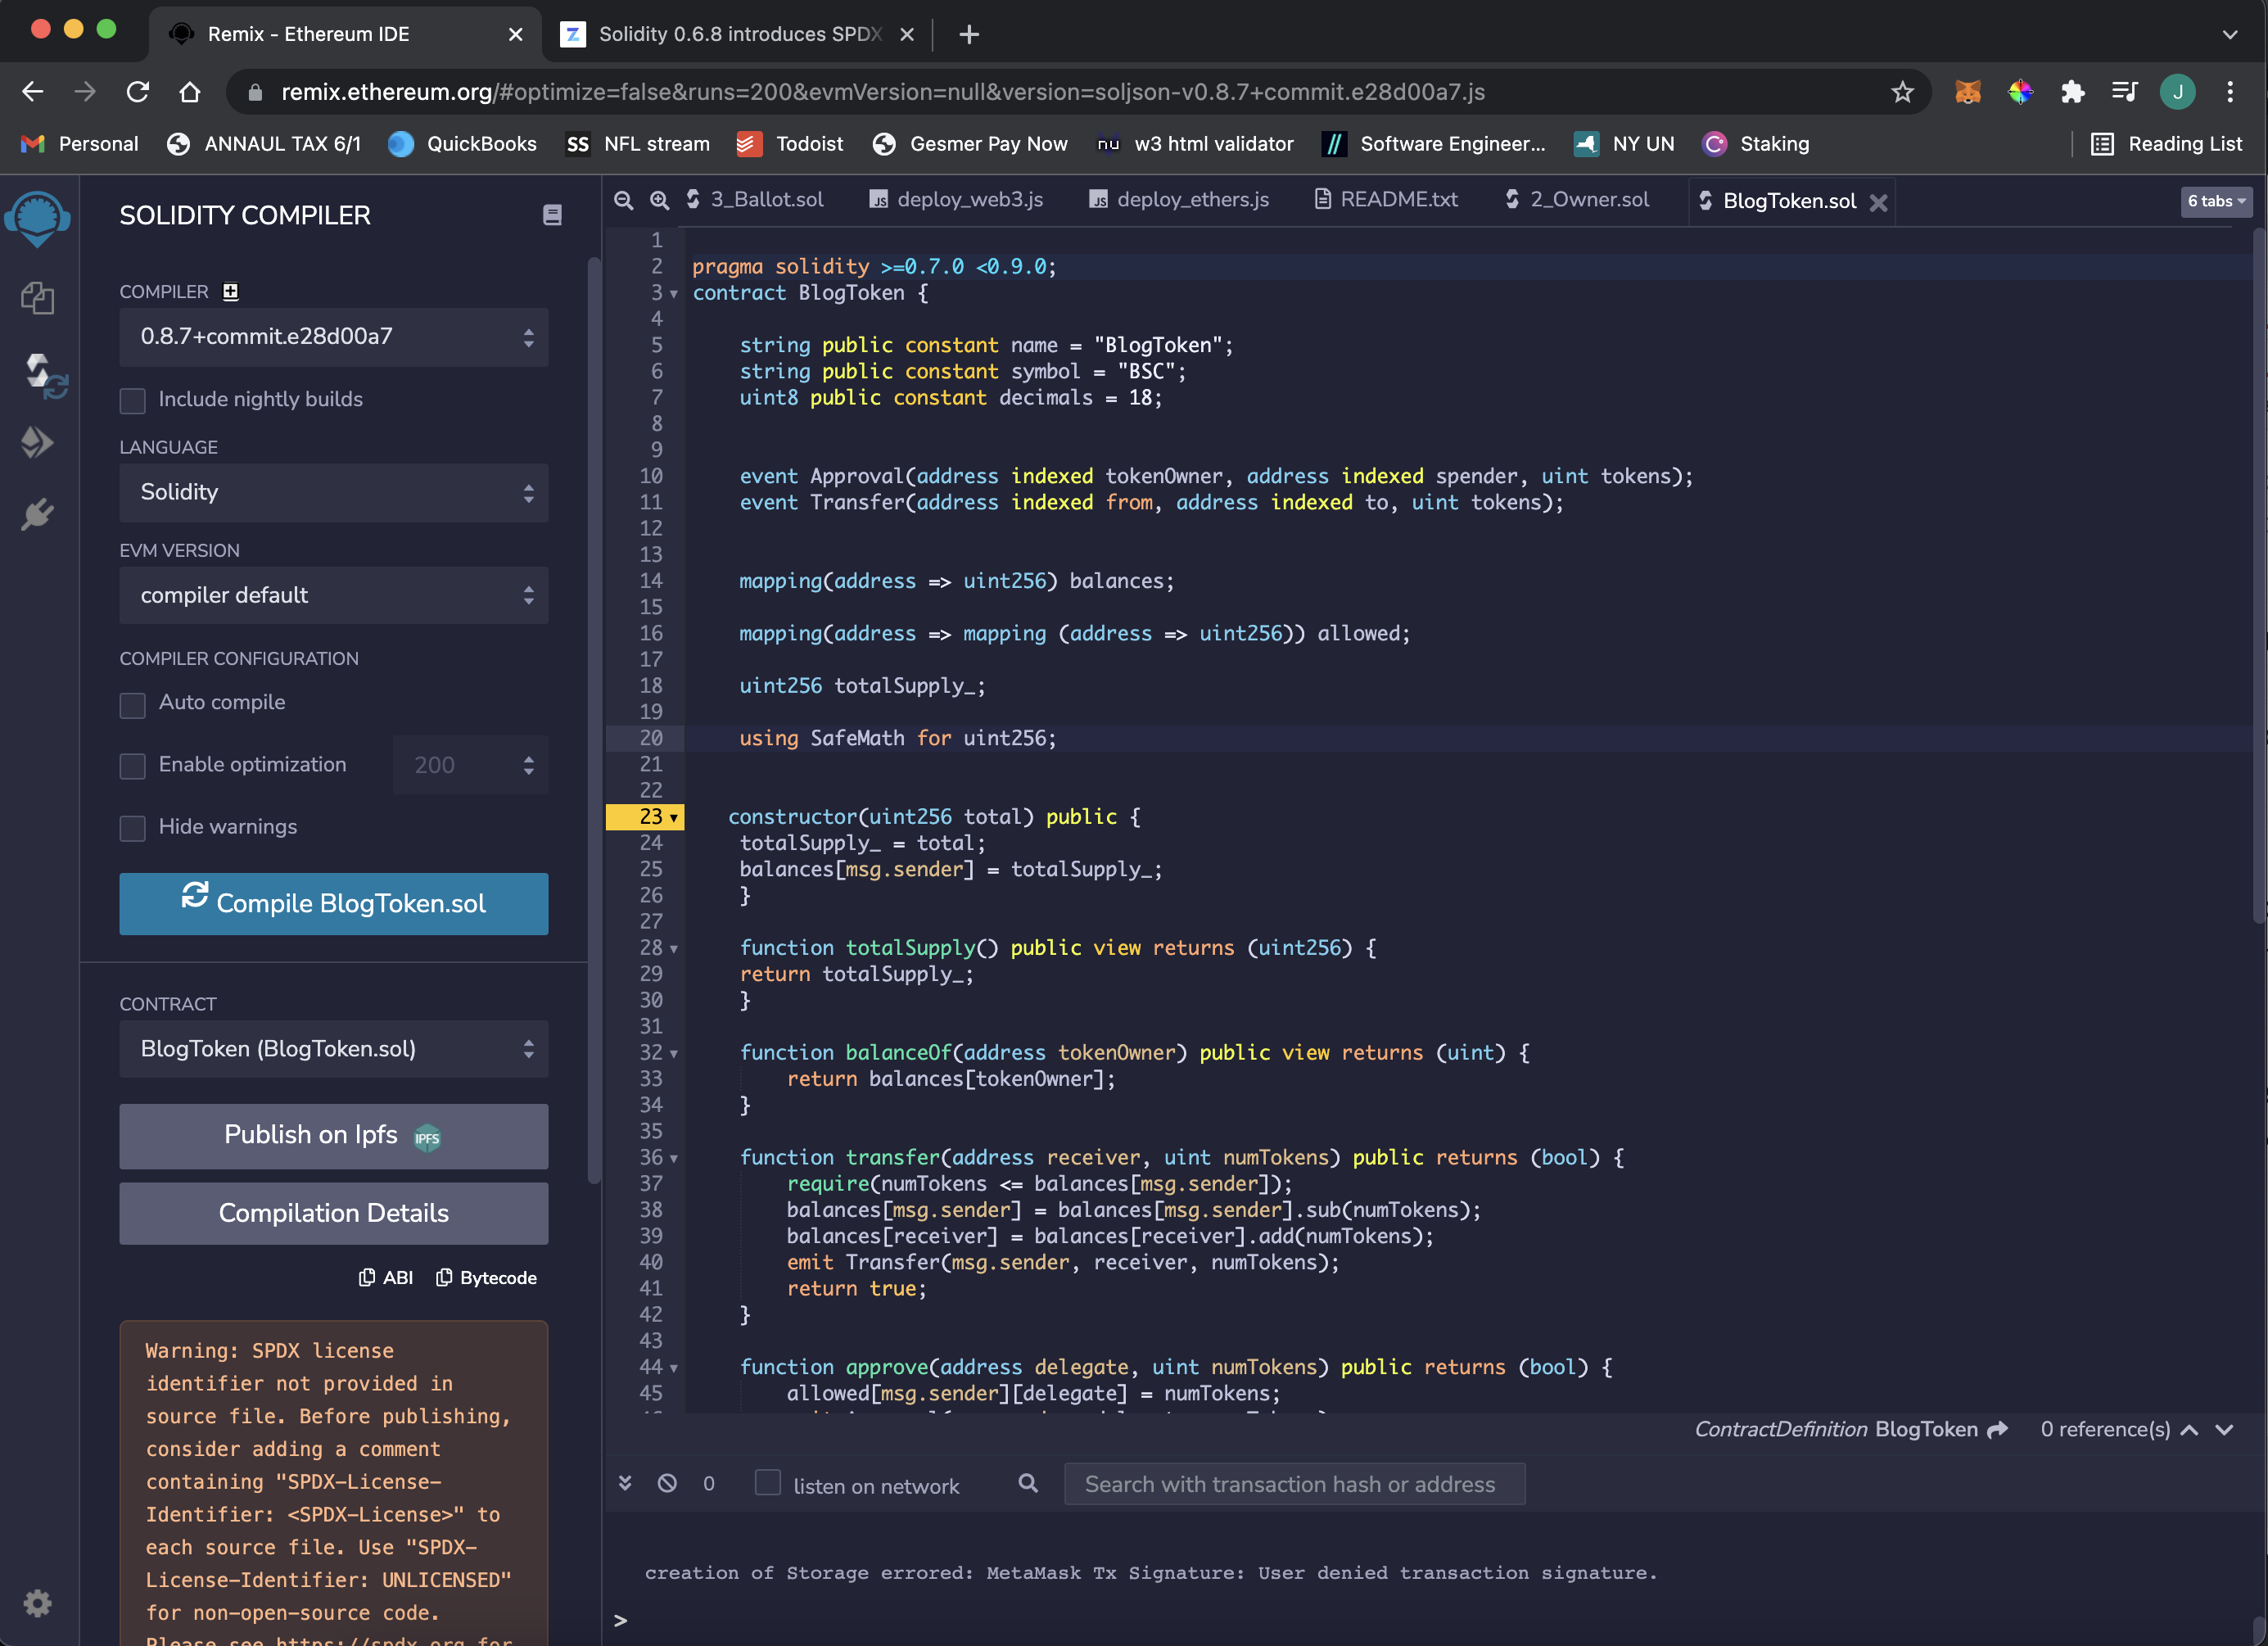Click Compile BlogToken.sol button

tap(334, 904)
